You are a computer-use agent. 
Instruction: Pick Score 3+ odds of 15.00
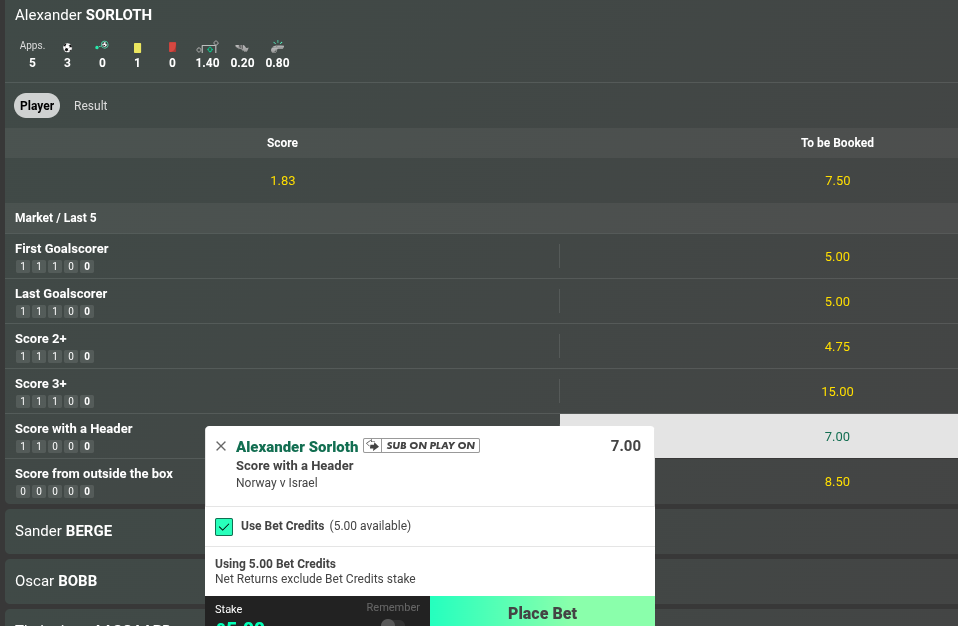[837, 391]
